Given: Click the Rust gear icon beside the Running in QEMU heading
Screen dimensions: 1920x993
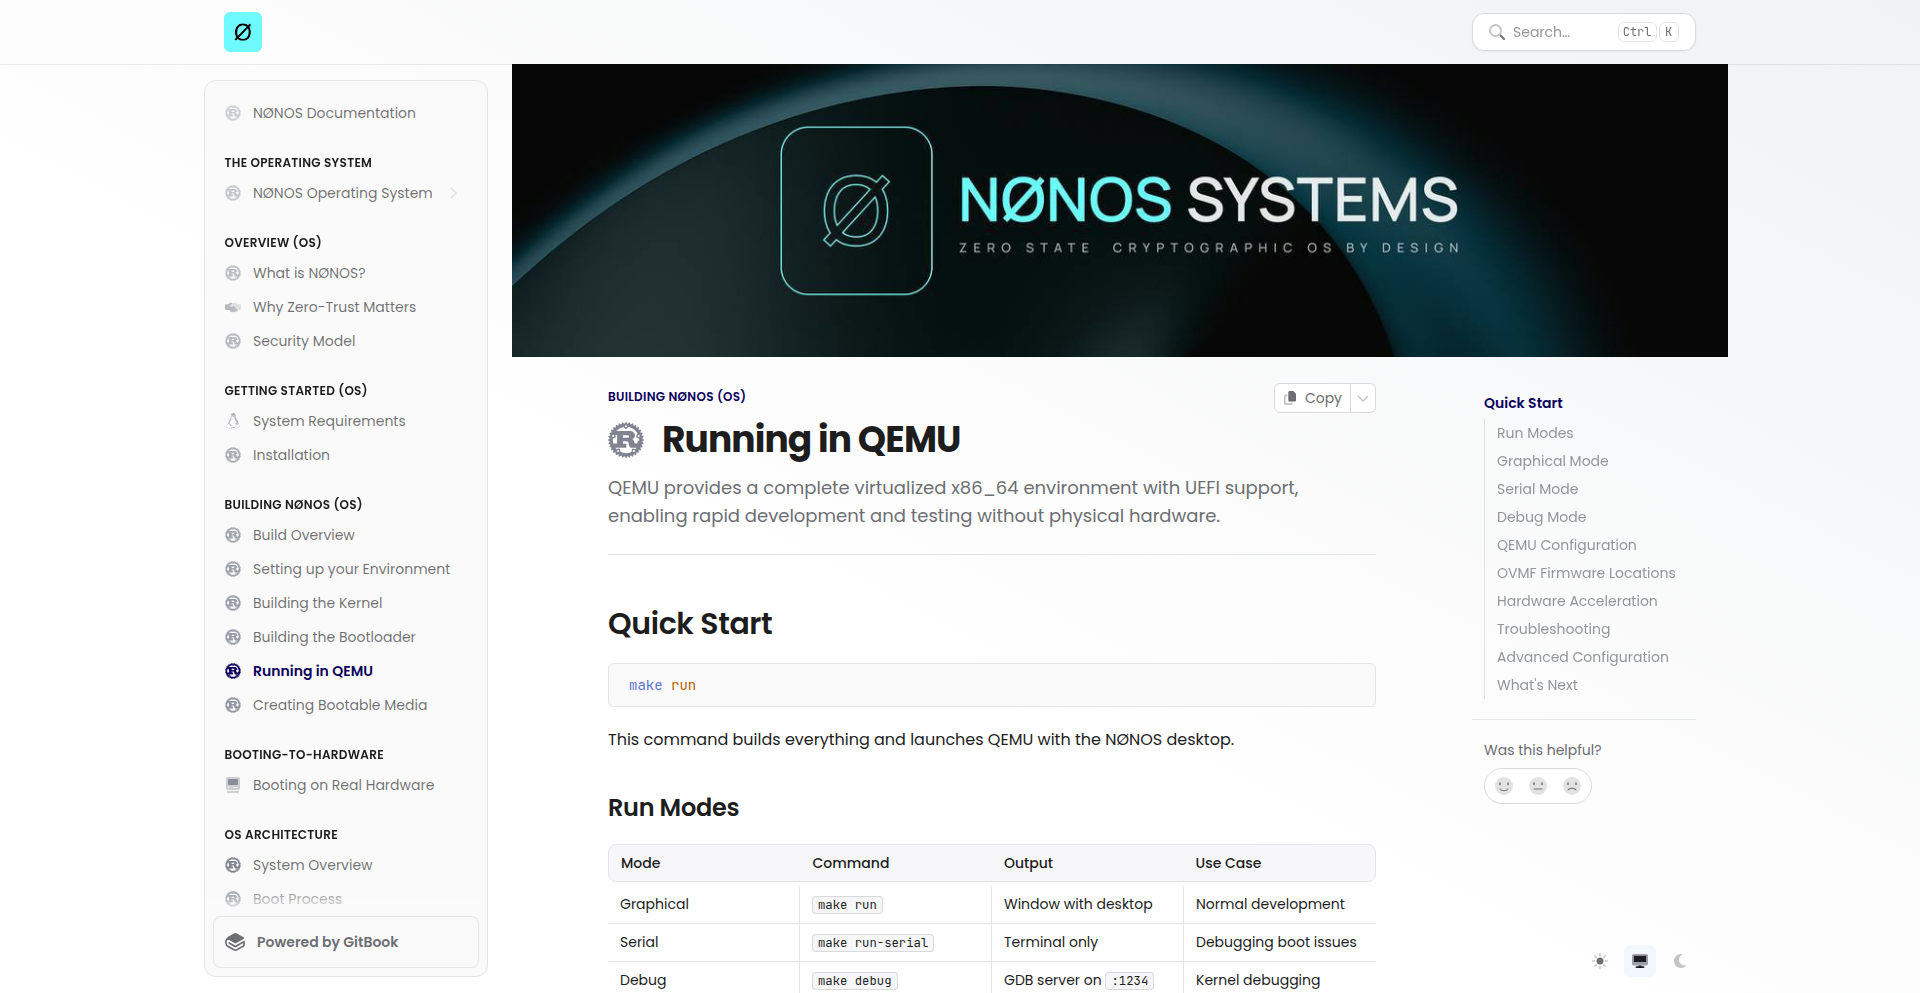Looking at the screenshot, I should tap(626, 439).
